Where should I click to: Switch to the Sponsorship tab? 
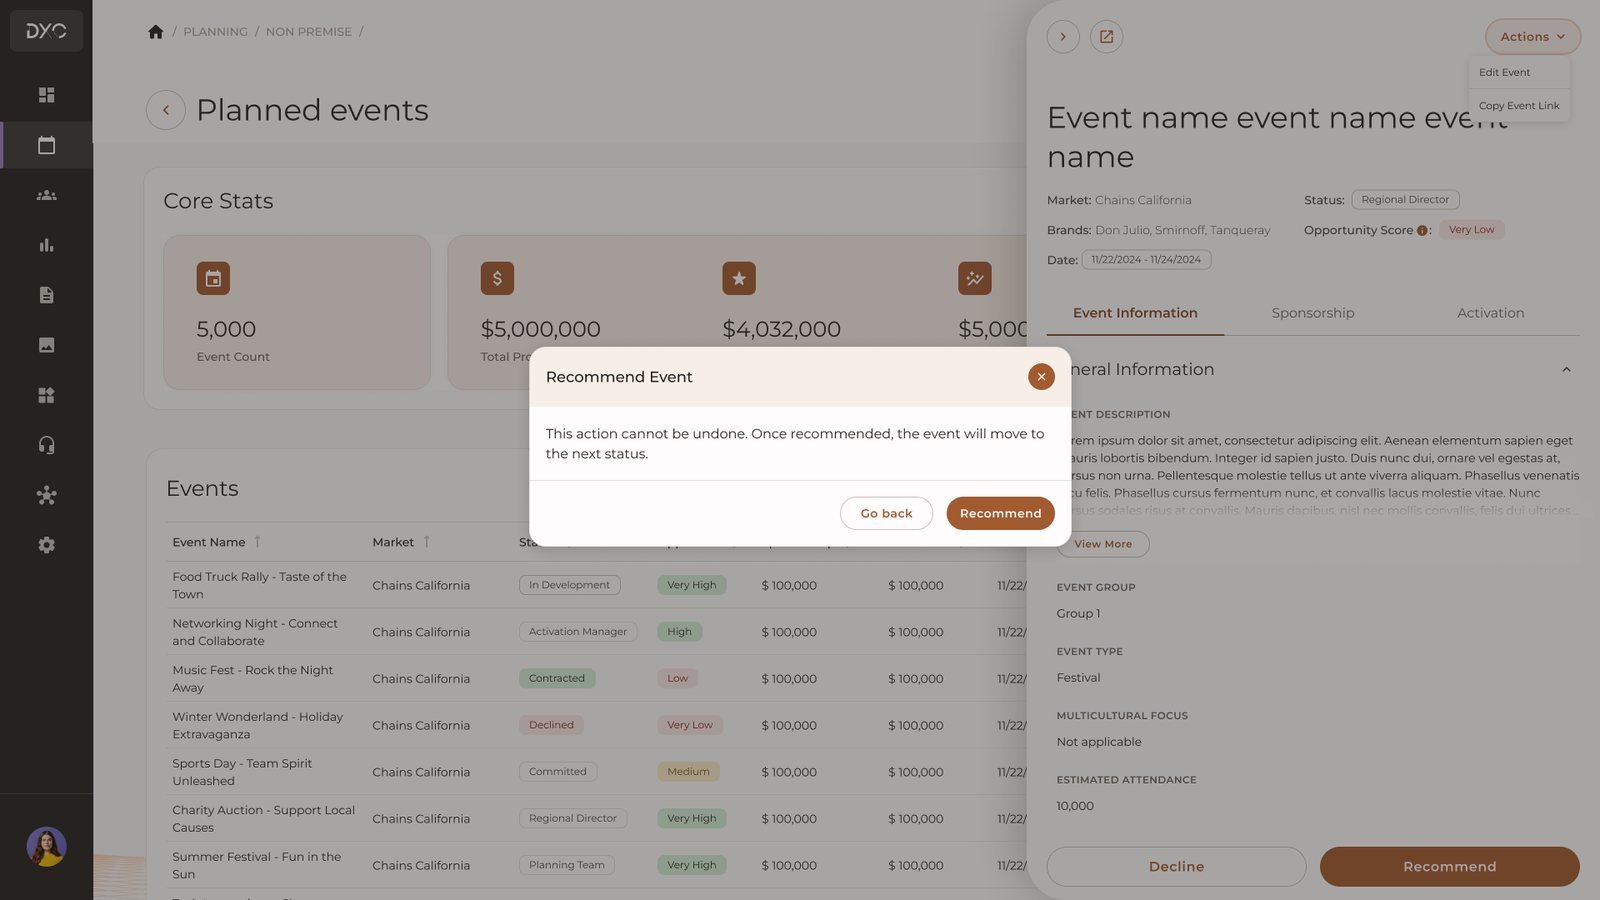(1313, 313)
